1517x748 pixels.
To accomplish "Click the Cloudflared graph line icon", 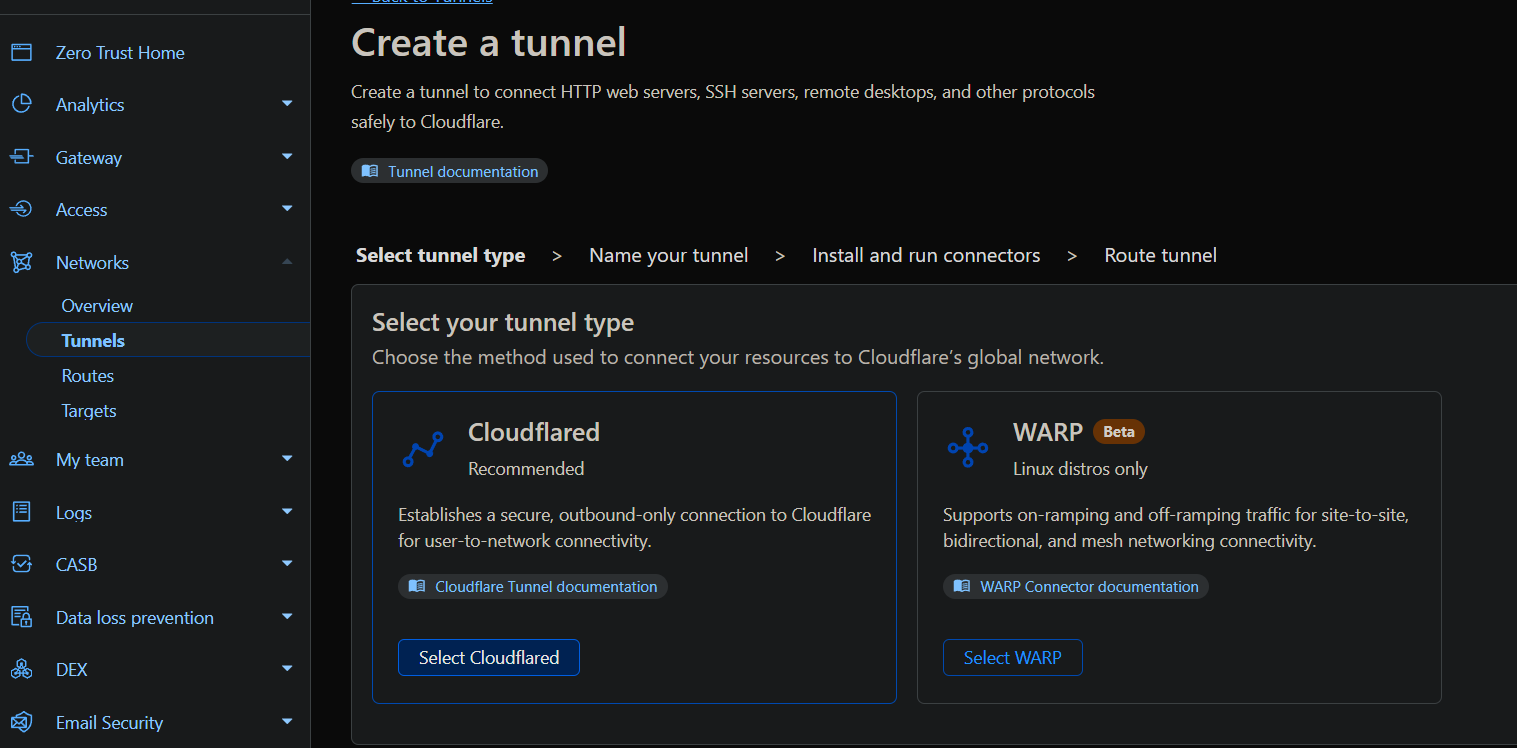I will pyautogui.click(x=422, y=450).
